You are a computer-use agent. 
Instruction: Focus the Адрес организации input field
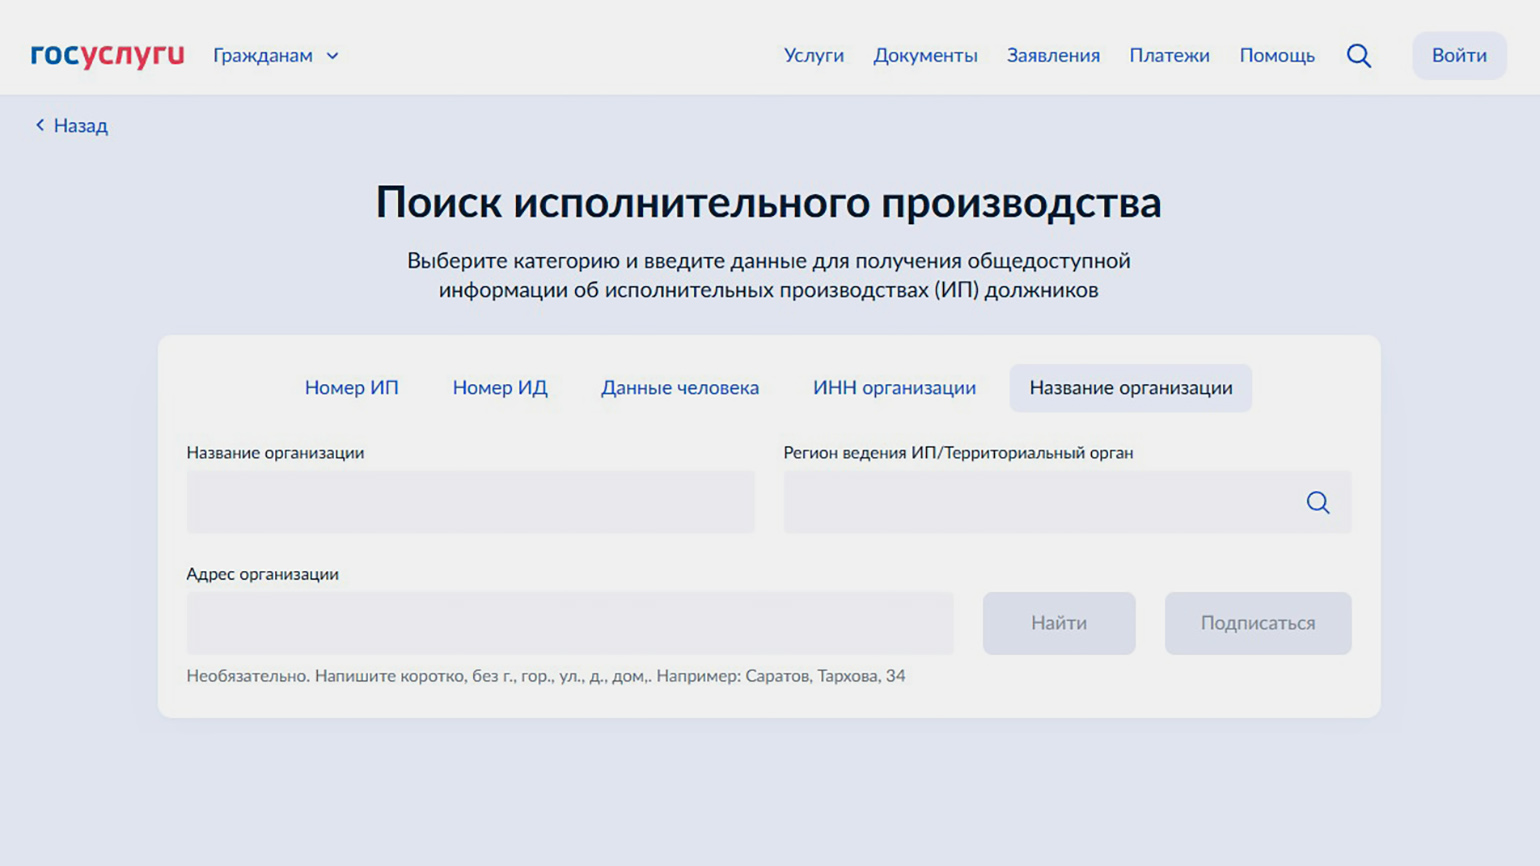point(569,623)
